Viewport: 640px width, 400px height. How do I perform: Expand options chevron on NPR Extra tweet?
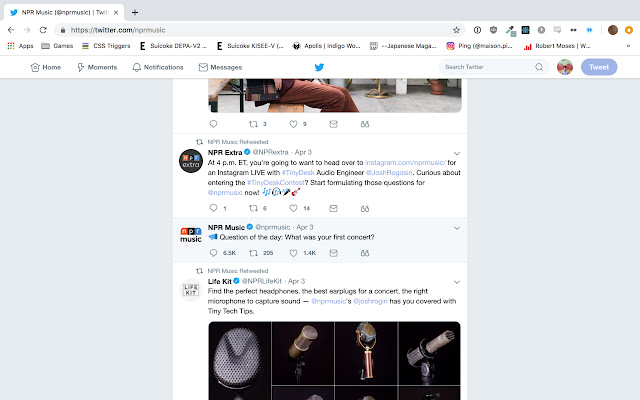coord(457,153)
